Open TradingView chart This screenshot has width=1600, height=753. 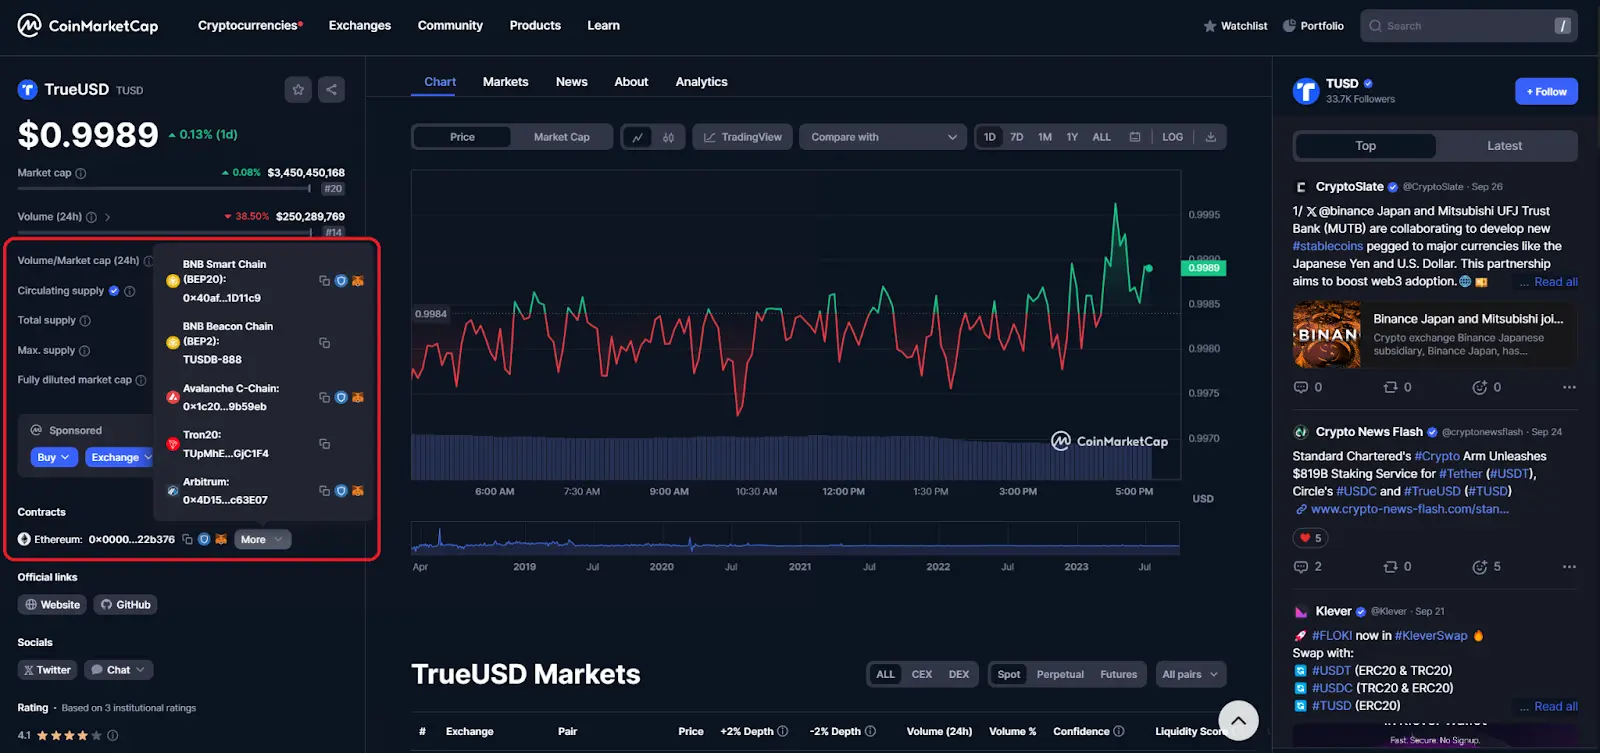(x=743, y=137)
